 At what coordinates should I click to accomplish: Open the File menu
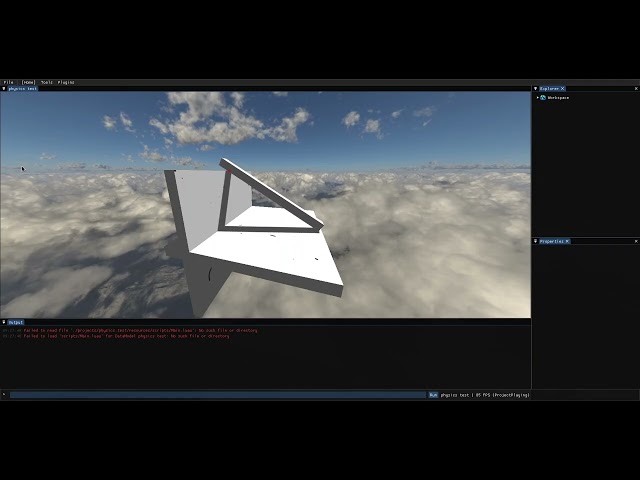point(8,82)
